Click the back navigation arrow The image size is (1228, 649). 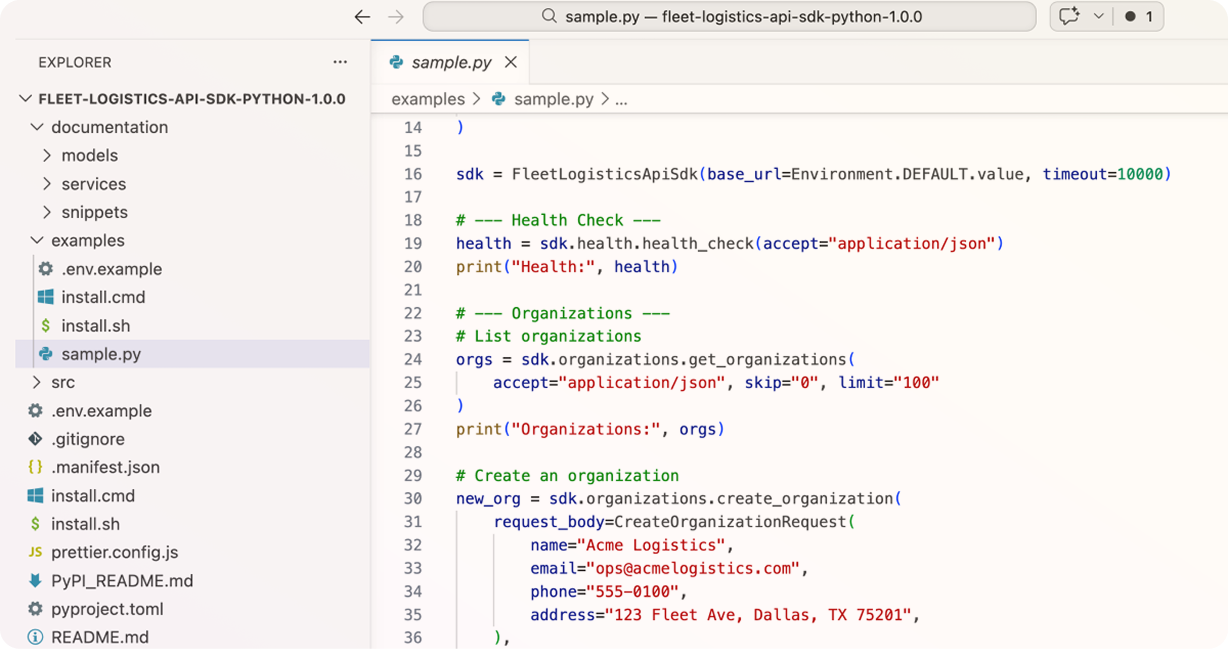click(x=362, y=16)
